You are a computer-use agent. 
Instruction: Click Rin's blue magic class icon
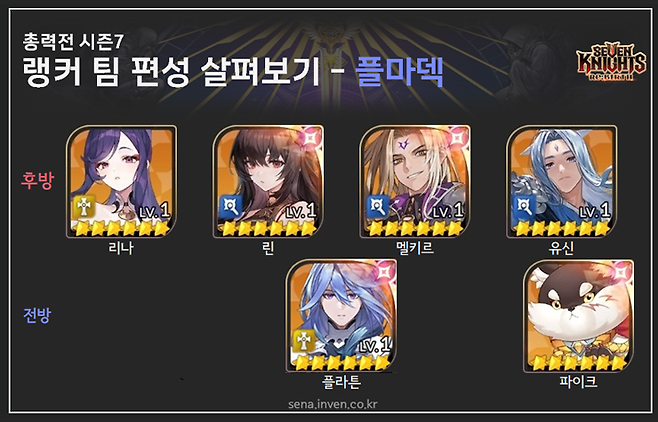point(231,207)
